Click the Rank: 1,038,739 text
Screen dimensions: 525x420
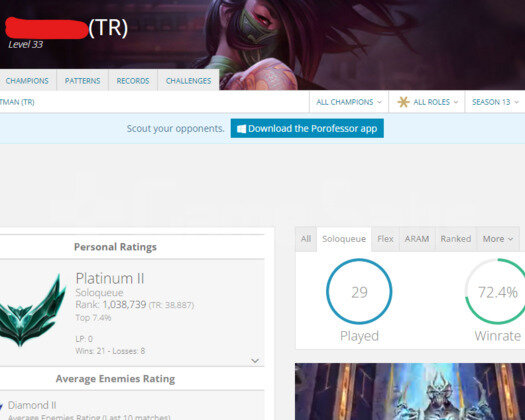click(x=111, y=304)
